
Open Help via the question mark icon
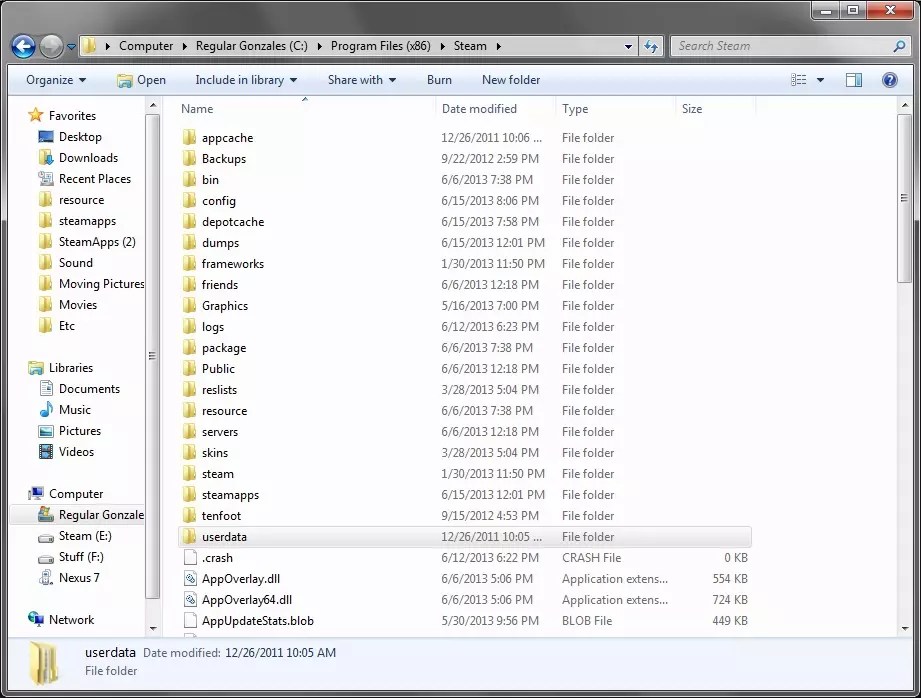[x=889, y=80]
